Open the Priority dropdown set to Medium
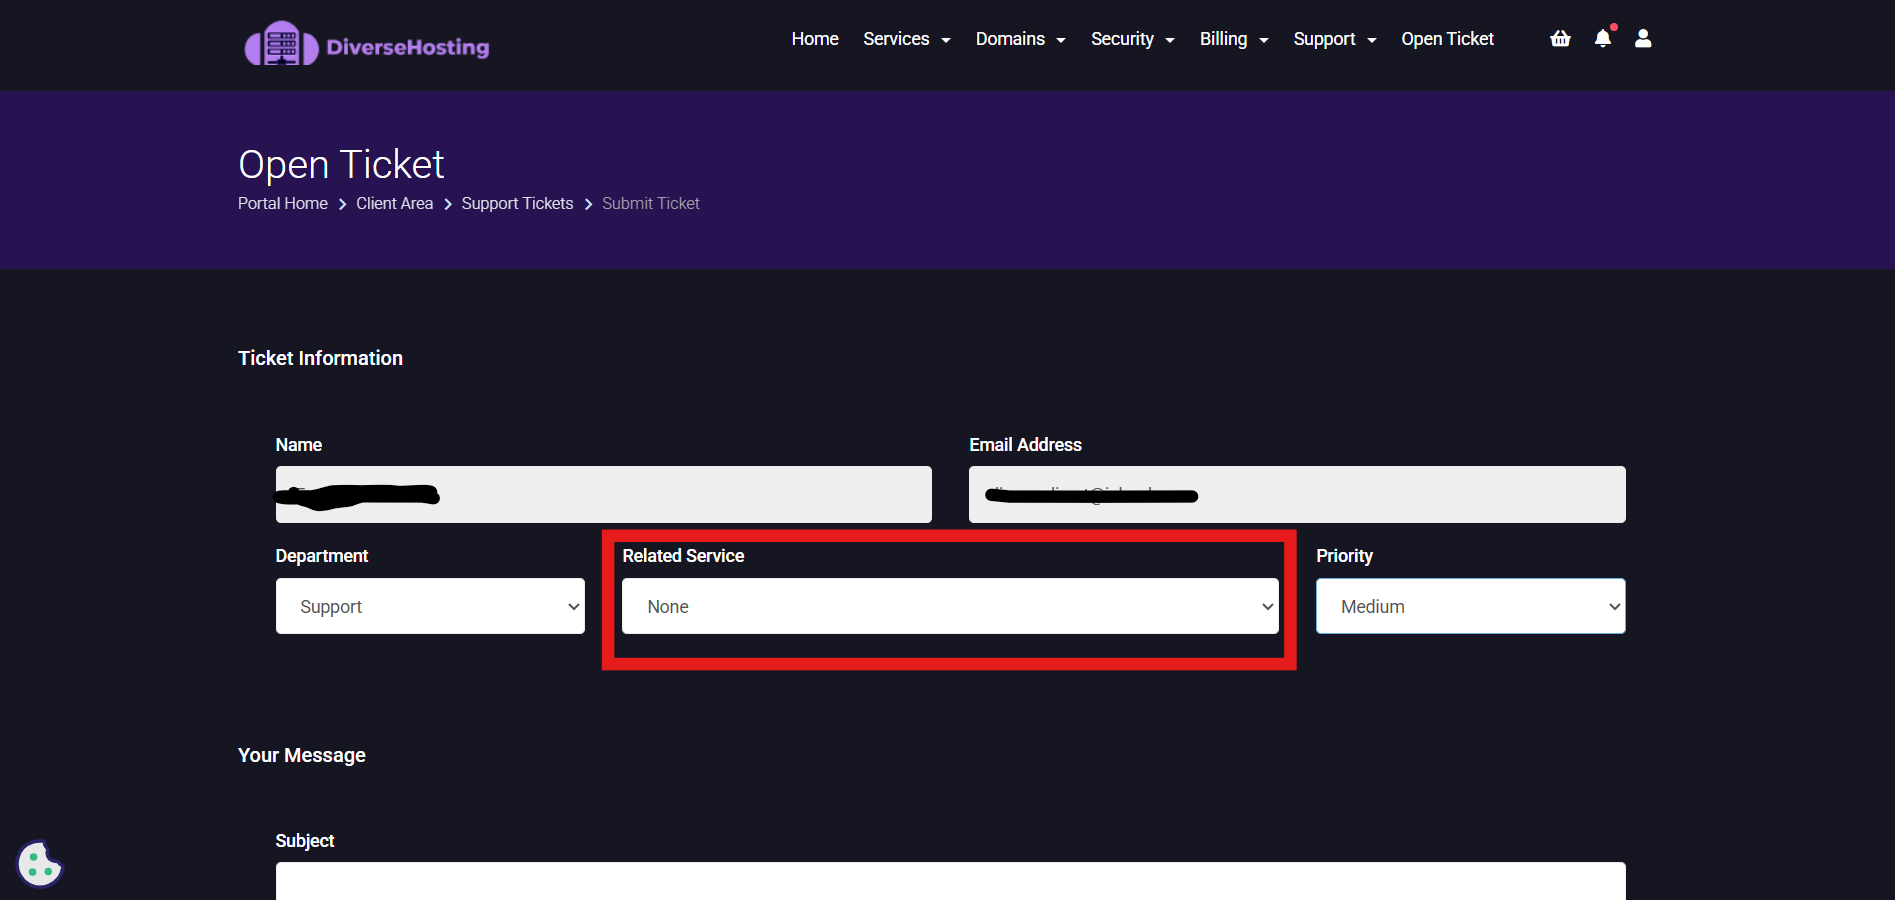Image resolution: width=1895 pixels, height=900 pixels. [x=1470, y=606]
